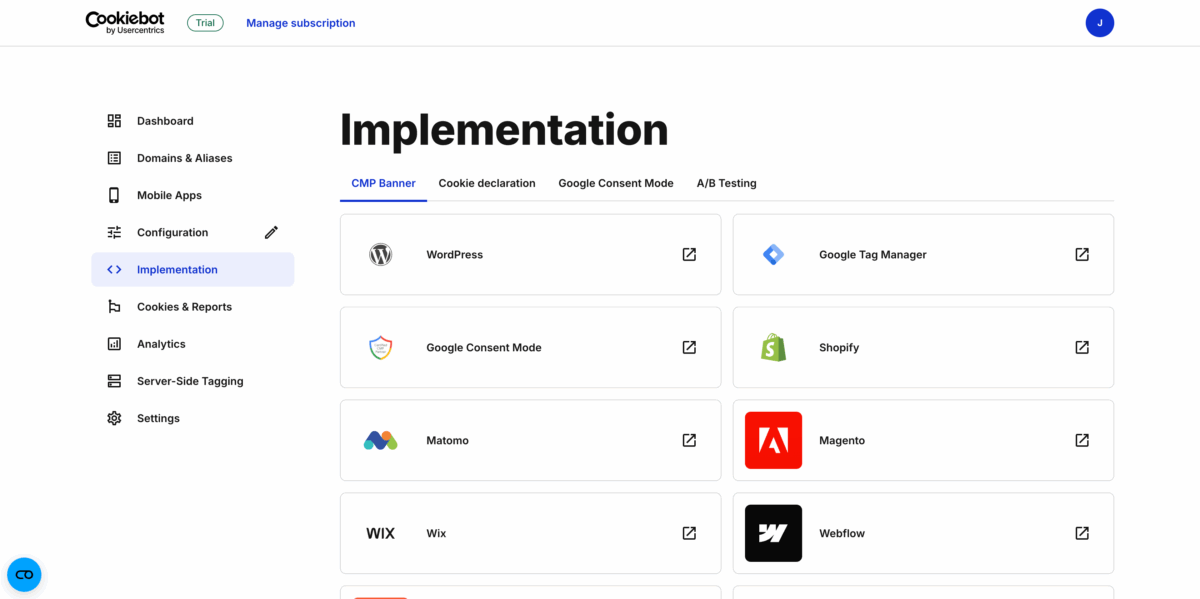Click the Google Tag Manager logo icon
The height and width of the screenshot is (599, 1200).
point(773,255)
